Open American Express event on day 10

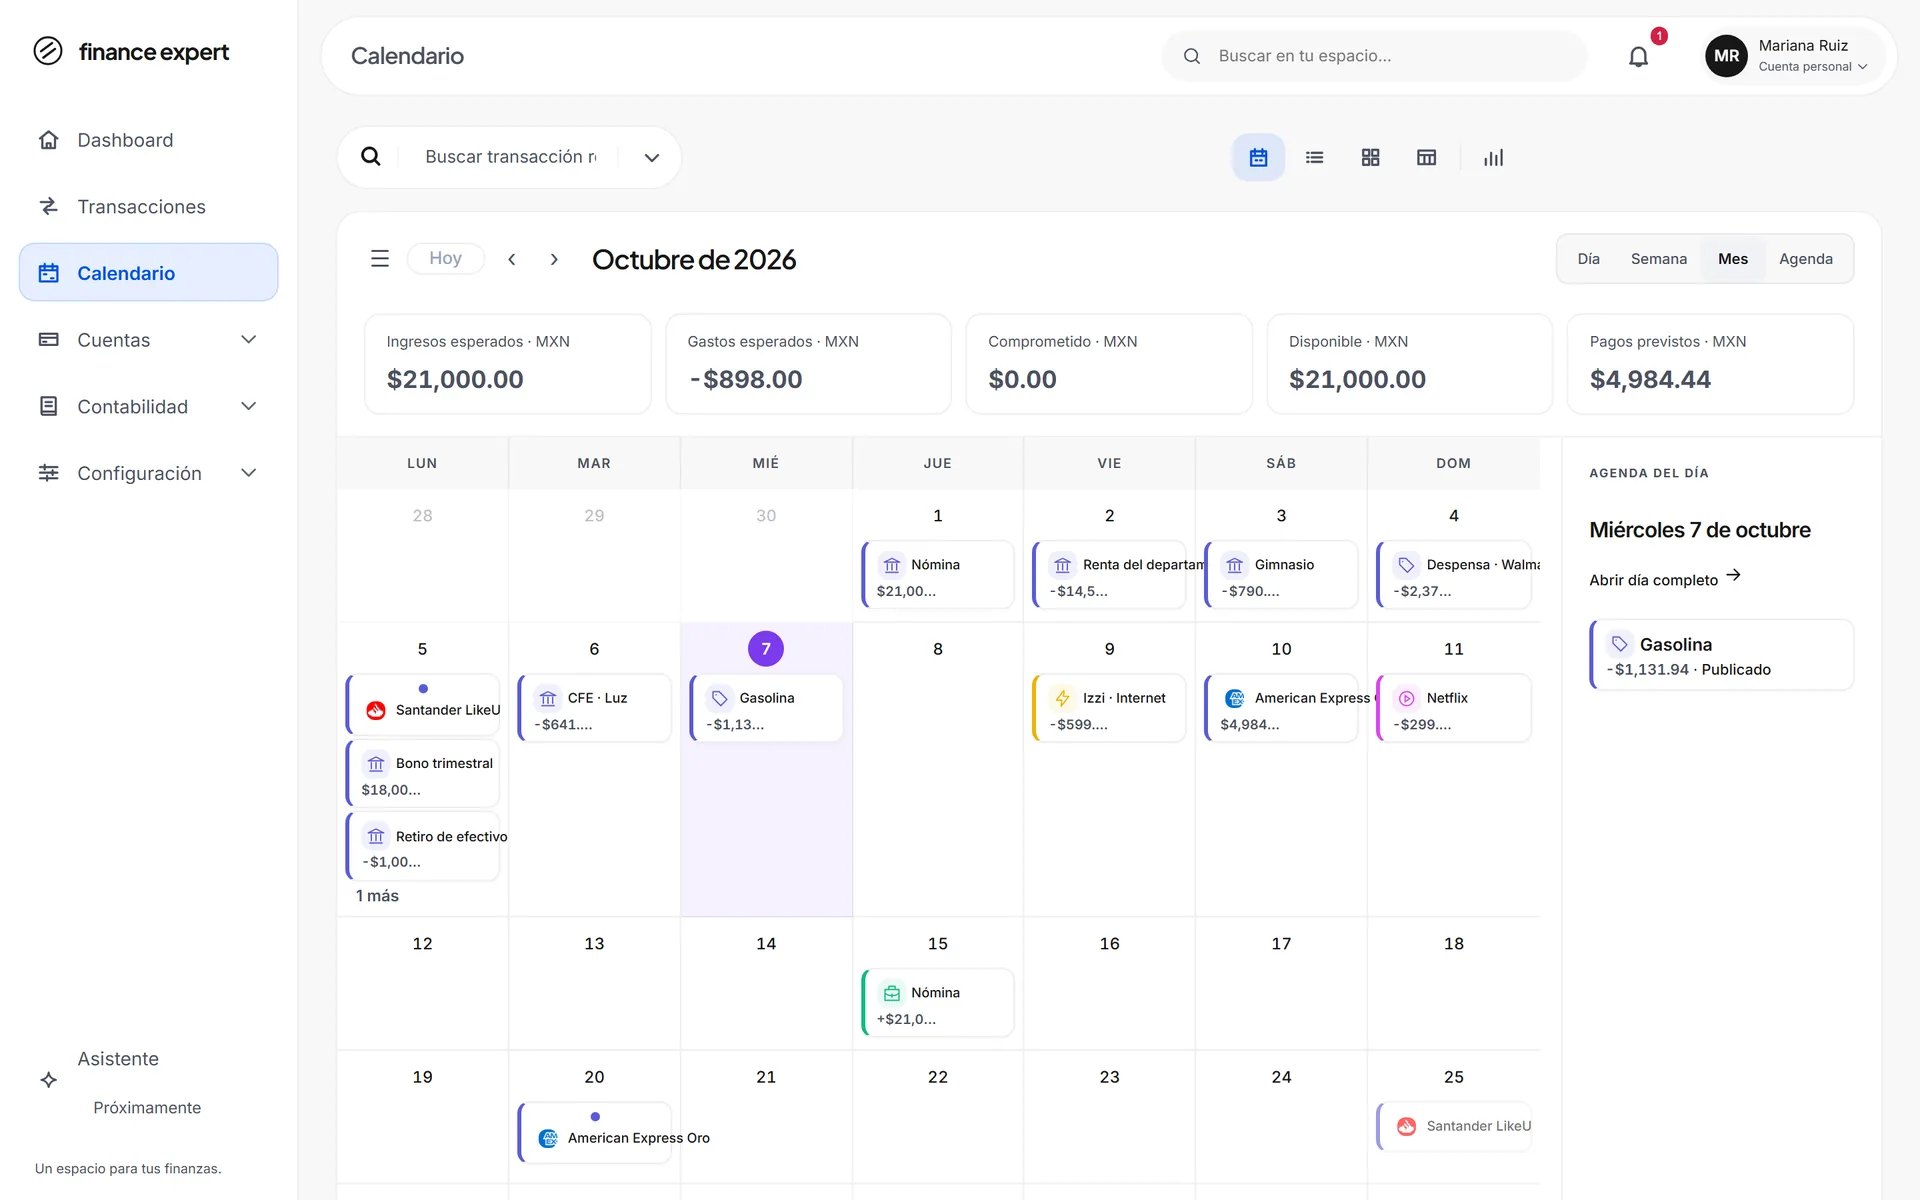[1281, 708]
